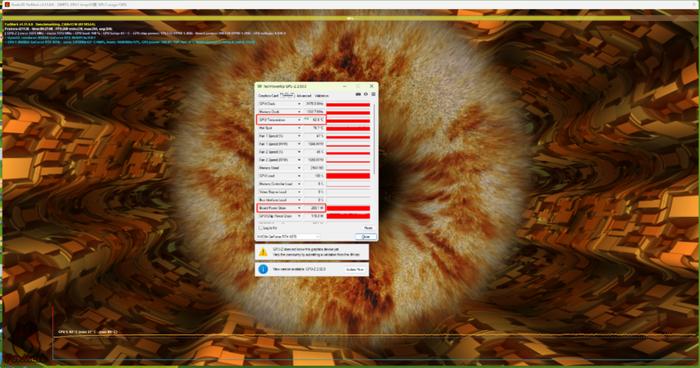Viewport: 700px width, 368px height.
Task: Open the GPU Temperature sensor dropdown arrow
Action: [x=299, y=120]
